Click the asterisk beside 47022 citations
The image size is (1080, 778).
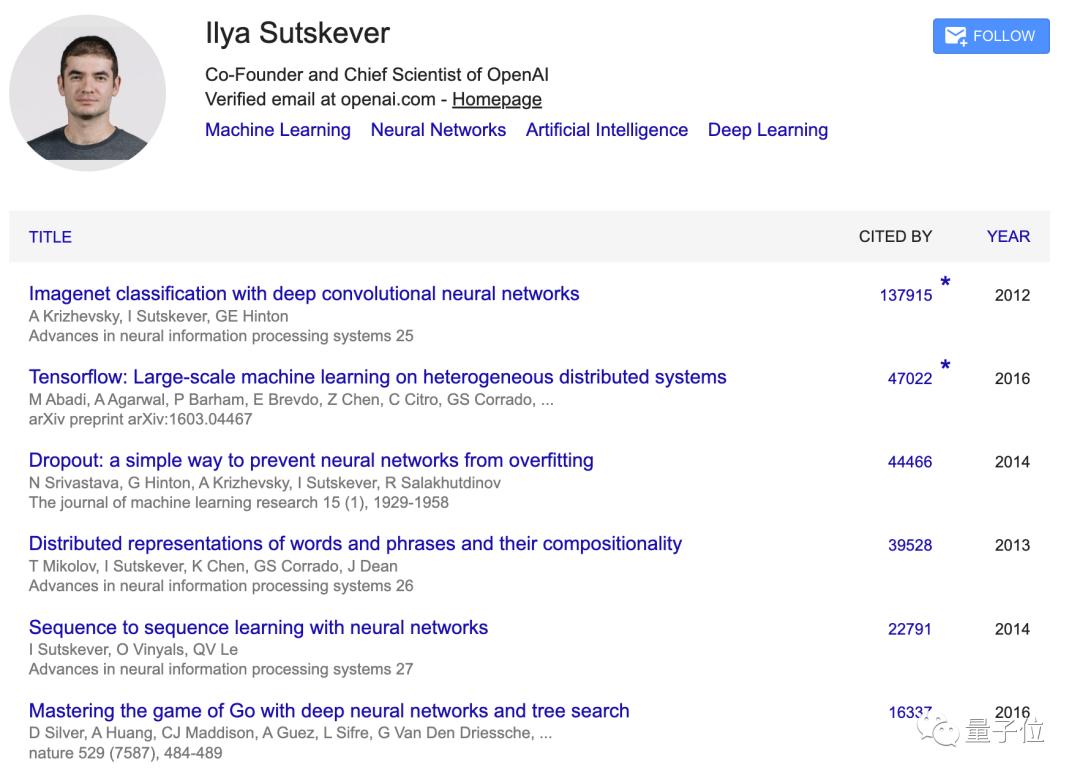(x=946, y=365)
